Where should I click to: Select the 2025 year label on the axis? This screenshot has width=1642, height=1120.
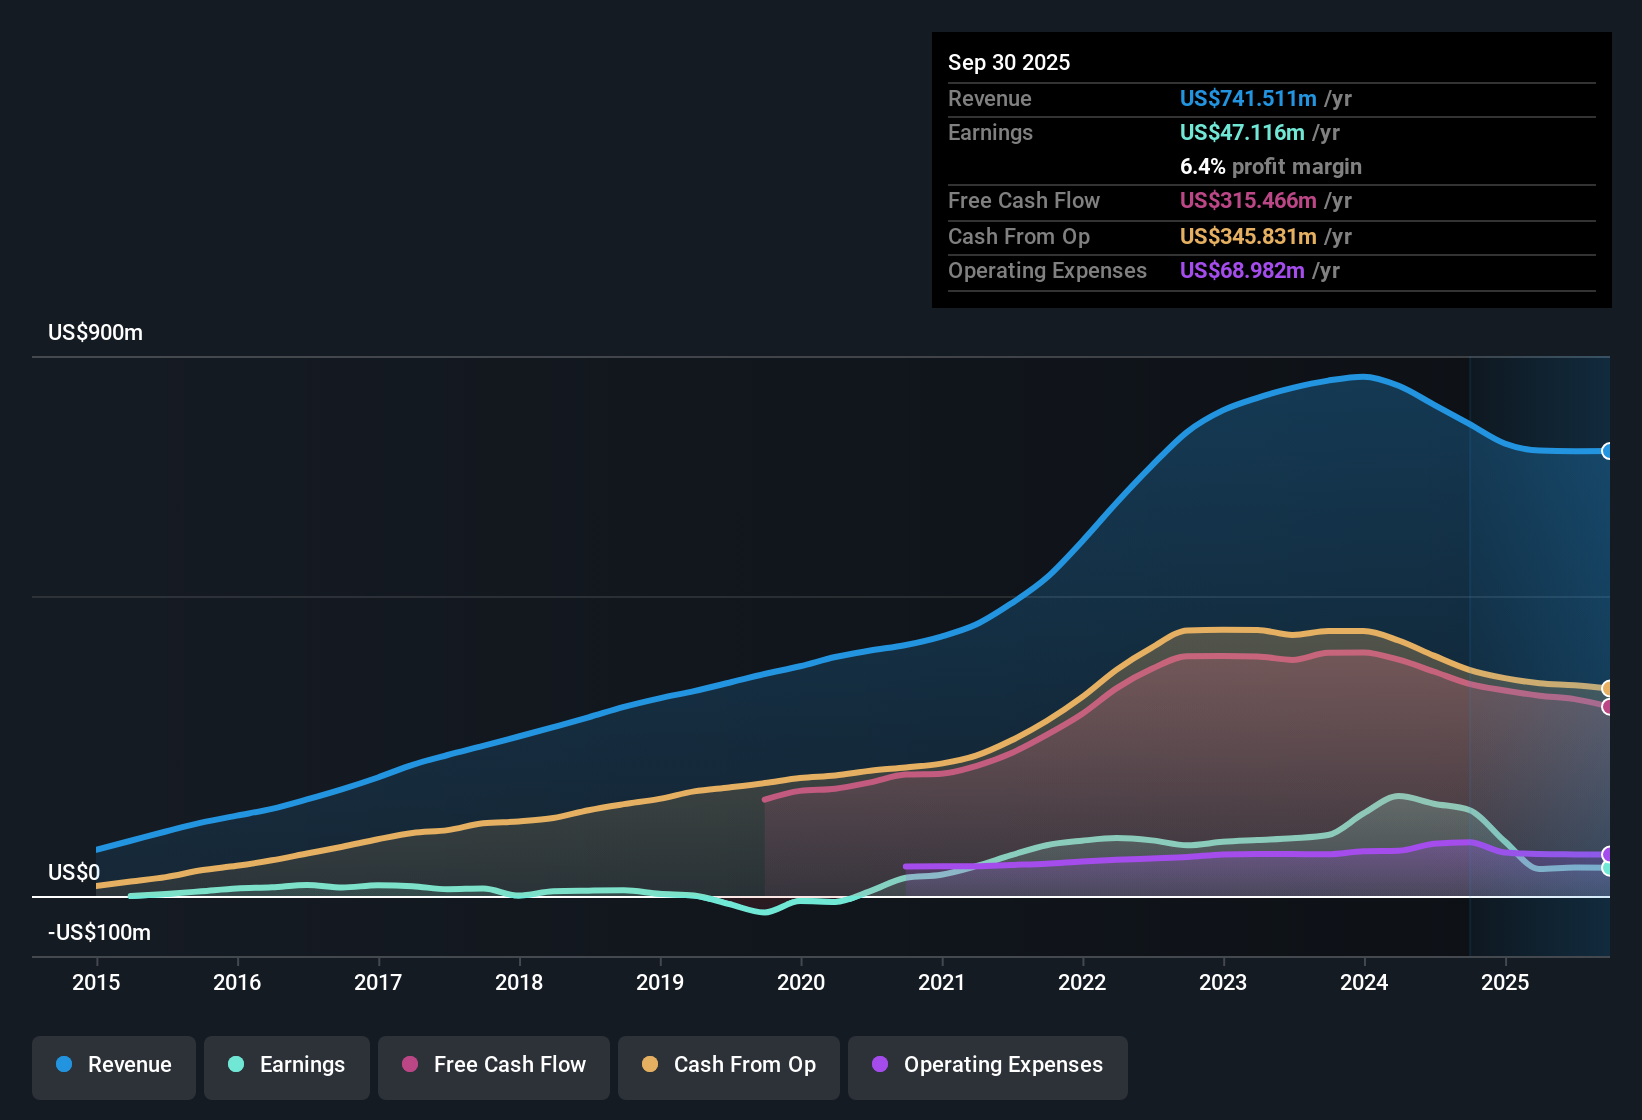click(x=1506, y=983)
